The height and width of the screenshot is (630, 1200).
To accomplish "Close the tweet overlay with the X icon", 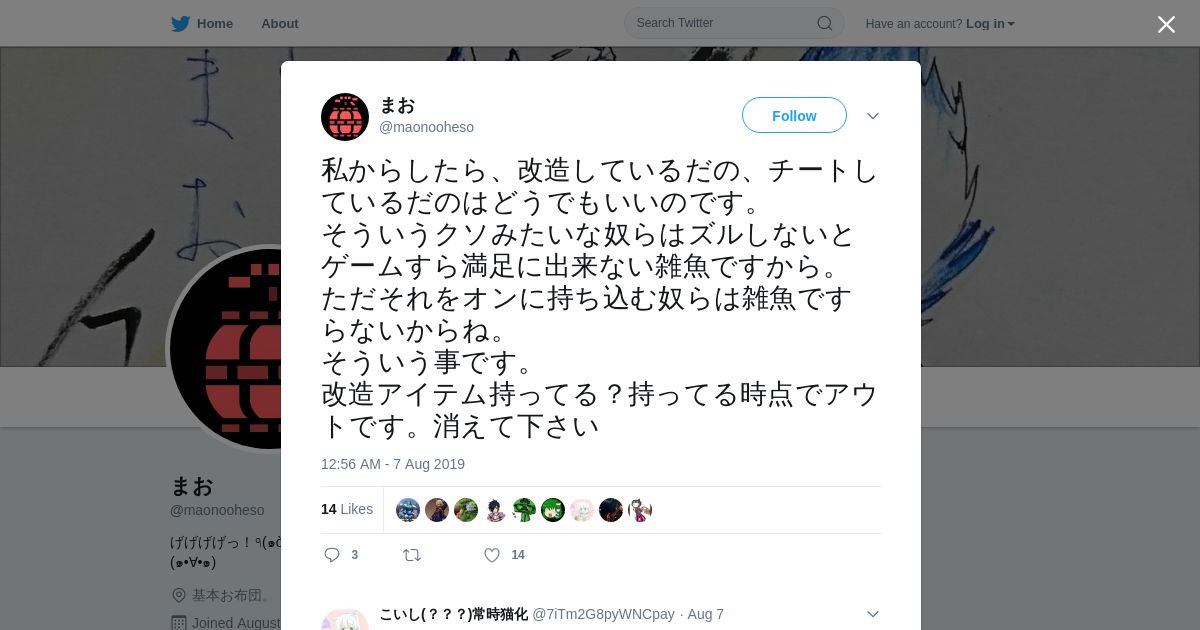I will (x=1166, y=24).
